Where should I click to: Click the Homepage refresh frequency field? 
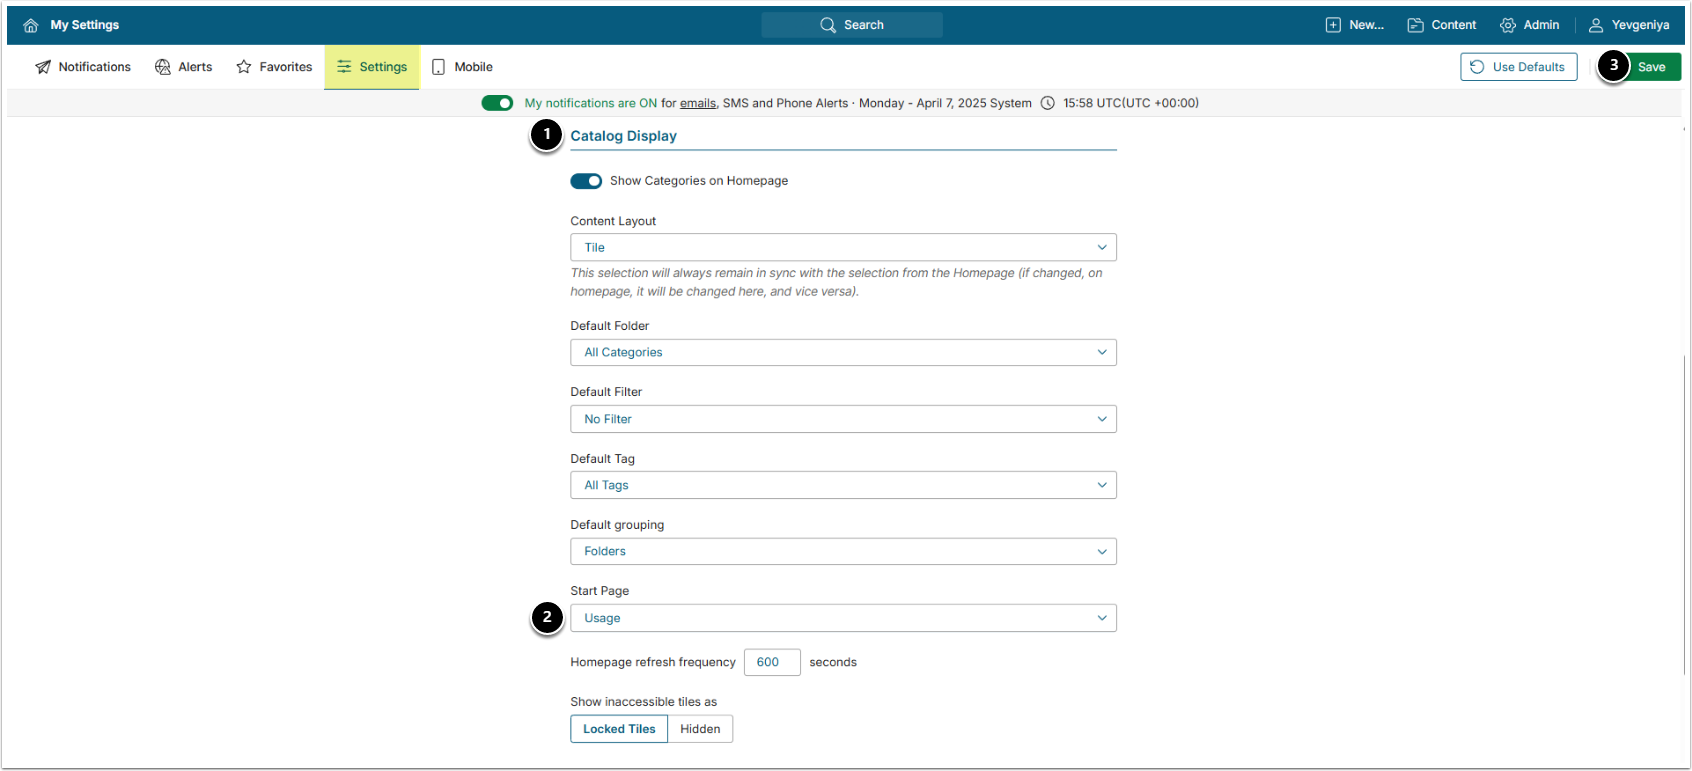tap(771, 662)
